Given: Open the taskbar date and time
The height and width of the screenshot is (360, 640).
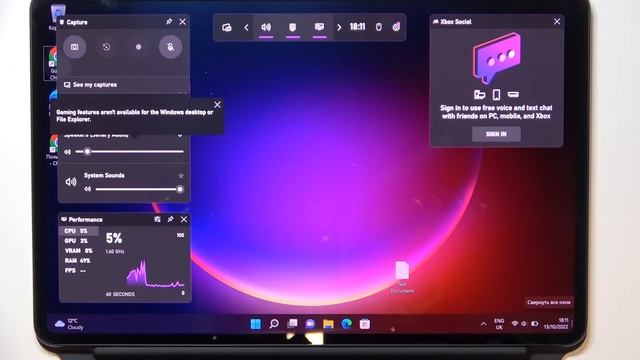Looking at the screenshot, I should (556, 324).
